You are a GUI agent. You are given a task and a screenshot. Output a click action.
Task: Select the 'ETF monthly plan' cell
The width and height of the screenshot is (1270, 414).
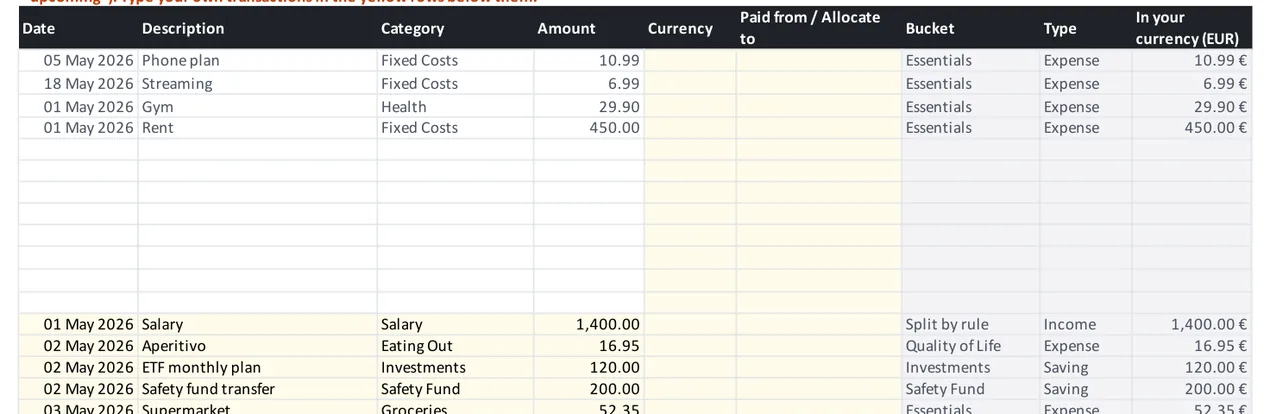coord(257,367)
